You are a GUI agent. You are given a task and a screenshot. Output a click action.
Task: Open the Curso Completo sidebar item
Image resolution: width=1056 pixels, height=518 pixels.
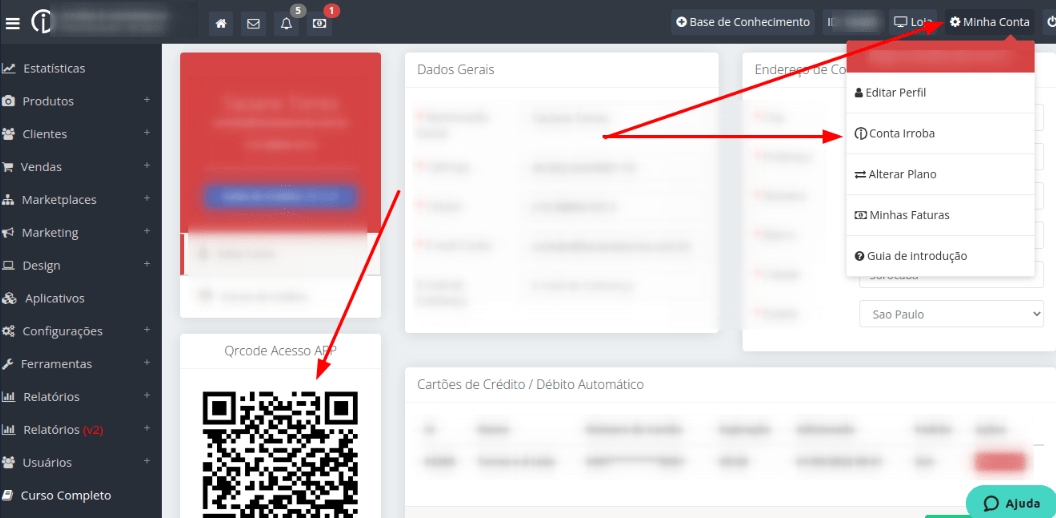tap(81, 496)
